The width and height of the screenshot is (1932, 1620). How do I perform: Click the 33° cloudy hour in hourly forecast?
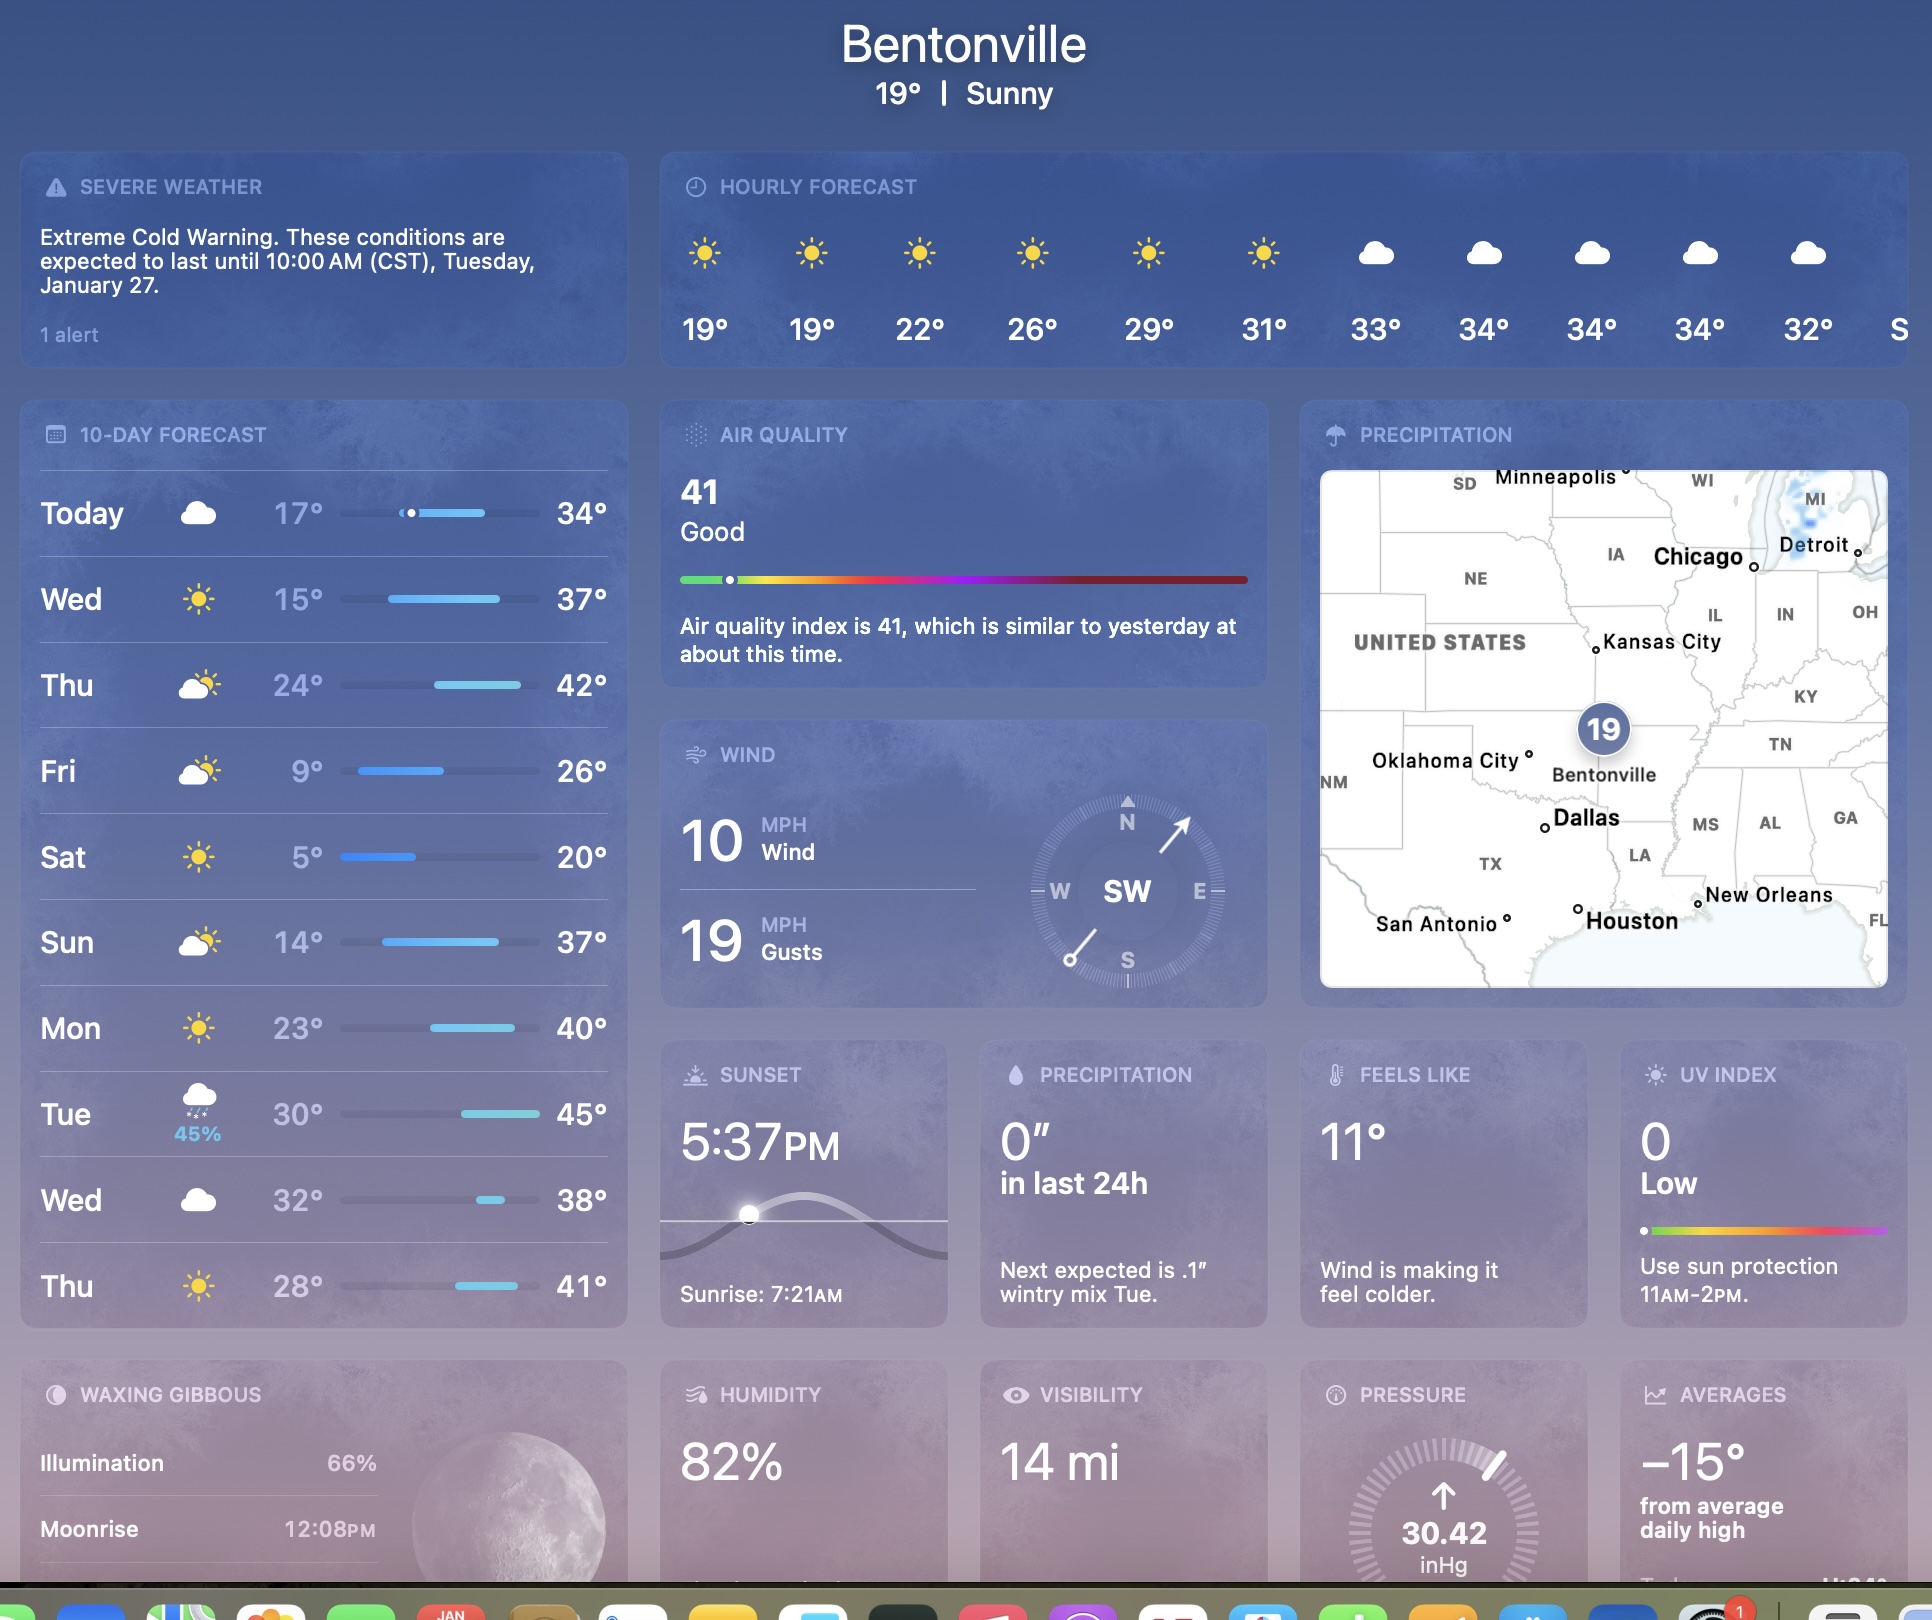(x=1376, y=290)
